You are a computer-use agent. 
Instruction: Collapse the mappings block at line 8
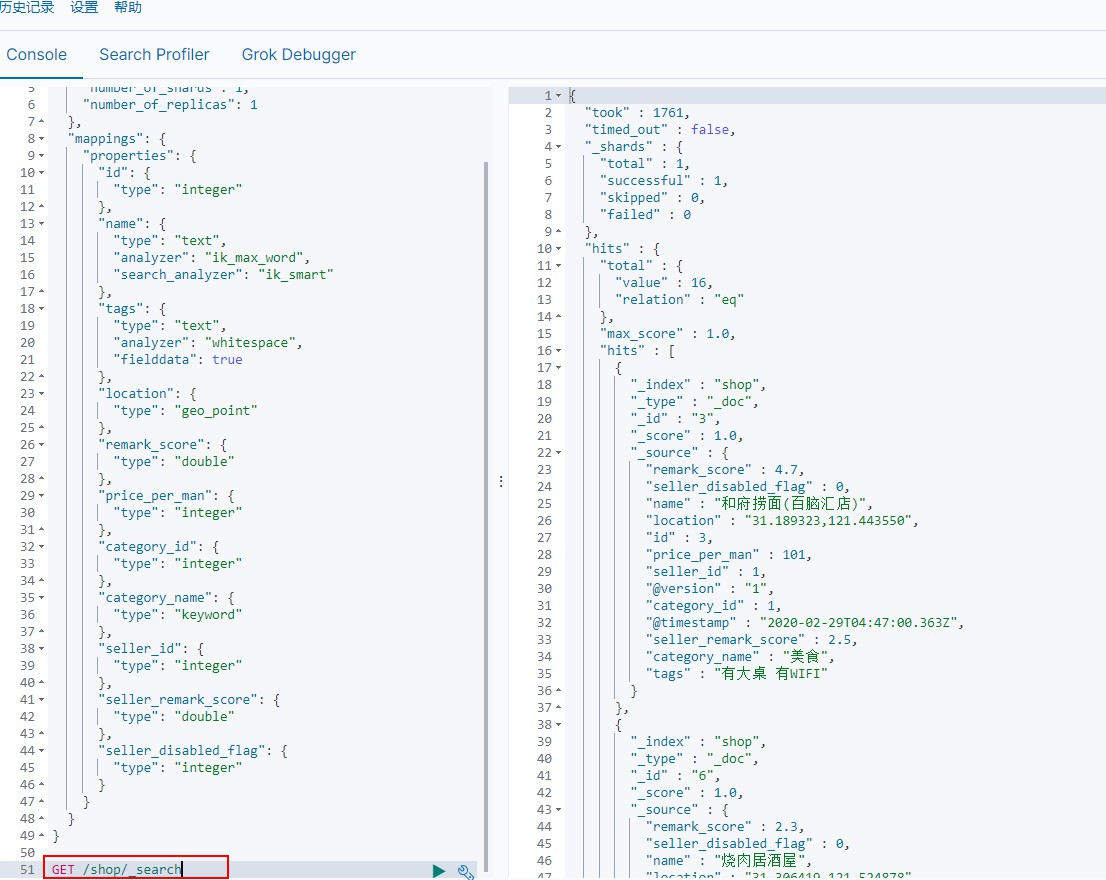pos(42,139)
